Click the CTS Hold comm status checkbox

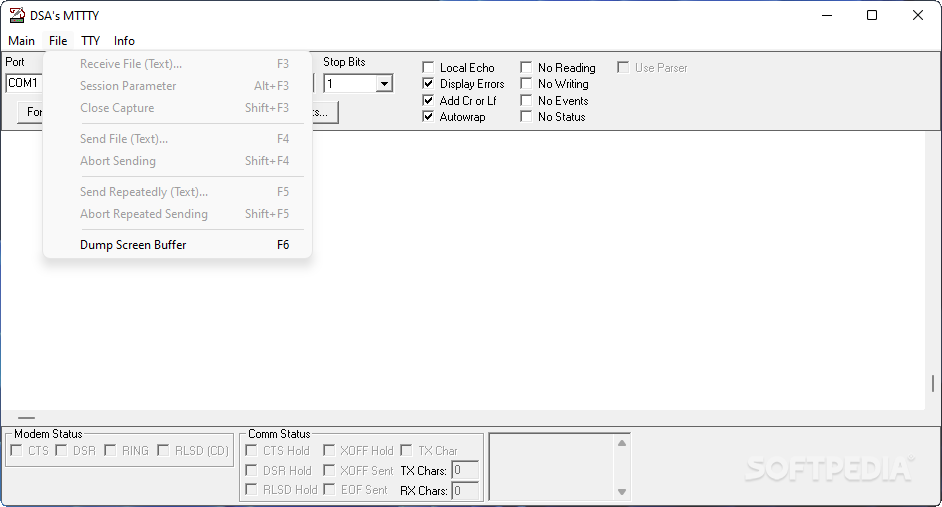pos(252,451)
